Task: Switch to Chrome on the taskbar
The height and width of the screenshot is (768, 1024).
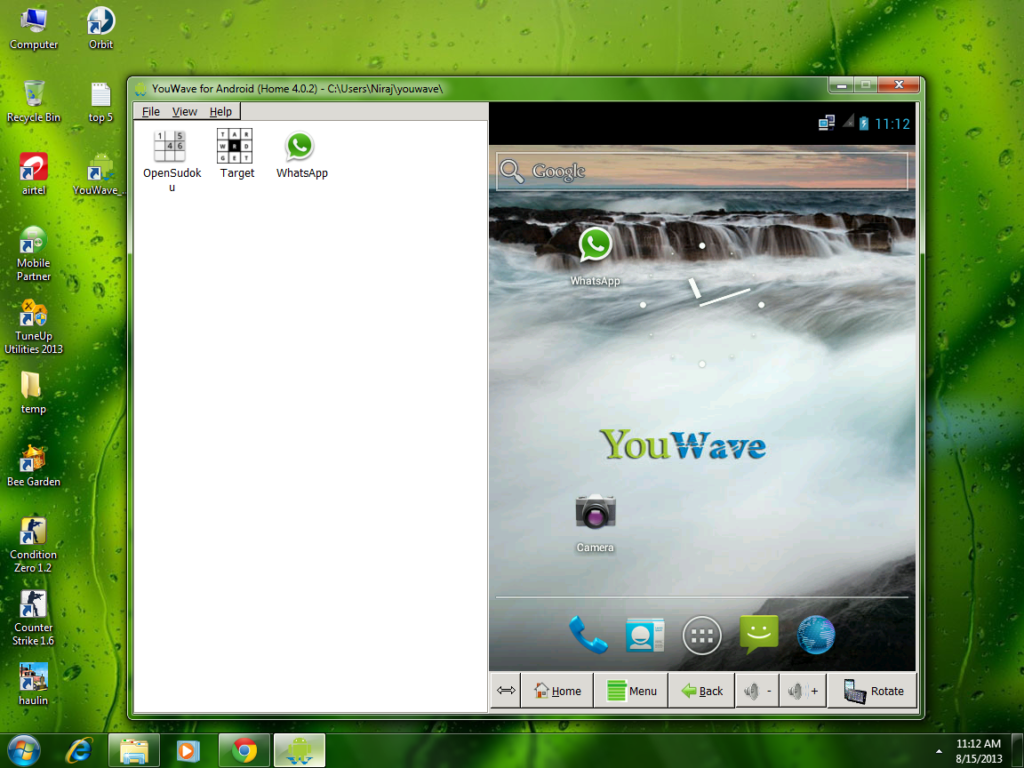Action: 244,751
